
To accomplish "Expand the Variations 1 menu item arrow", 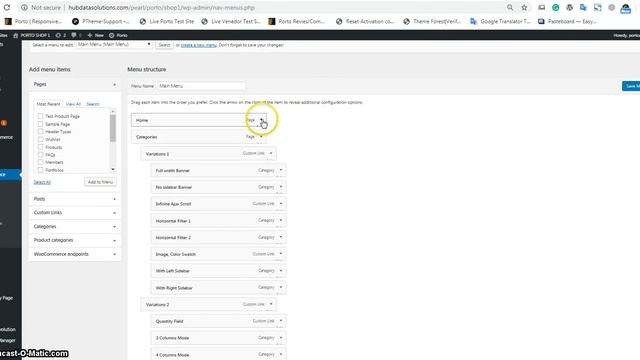I will click(x=271, y=153).
